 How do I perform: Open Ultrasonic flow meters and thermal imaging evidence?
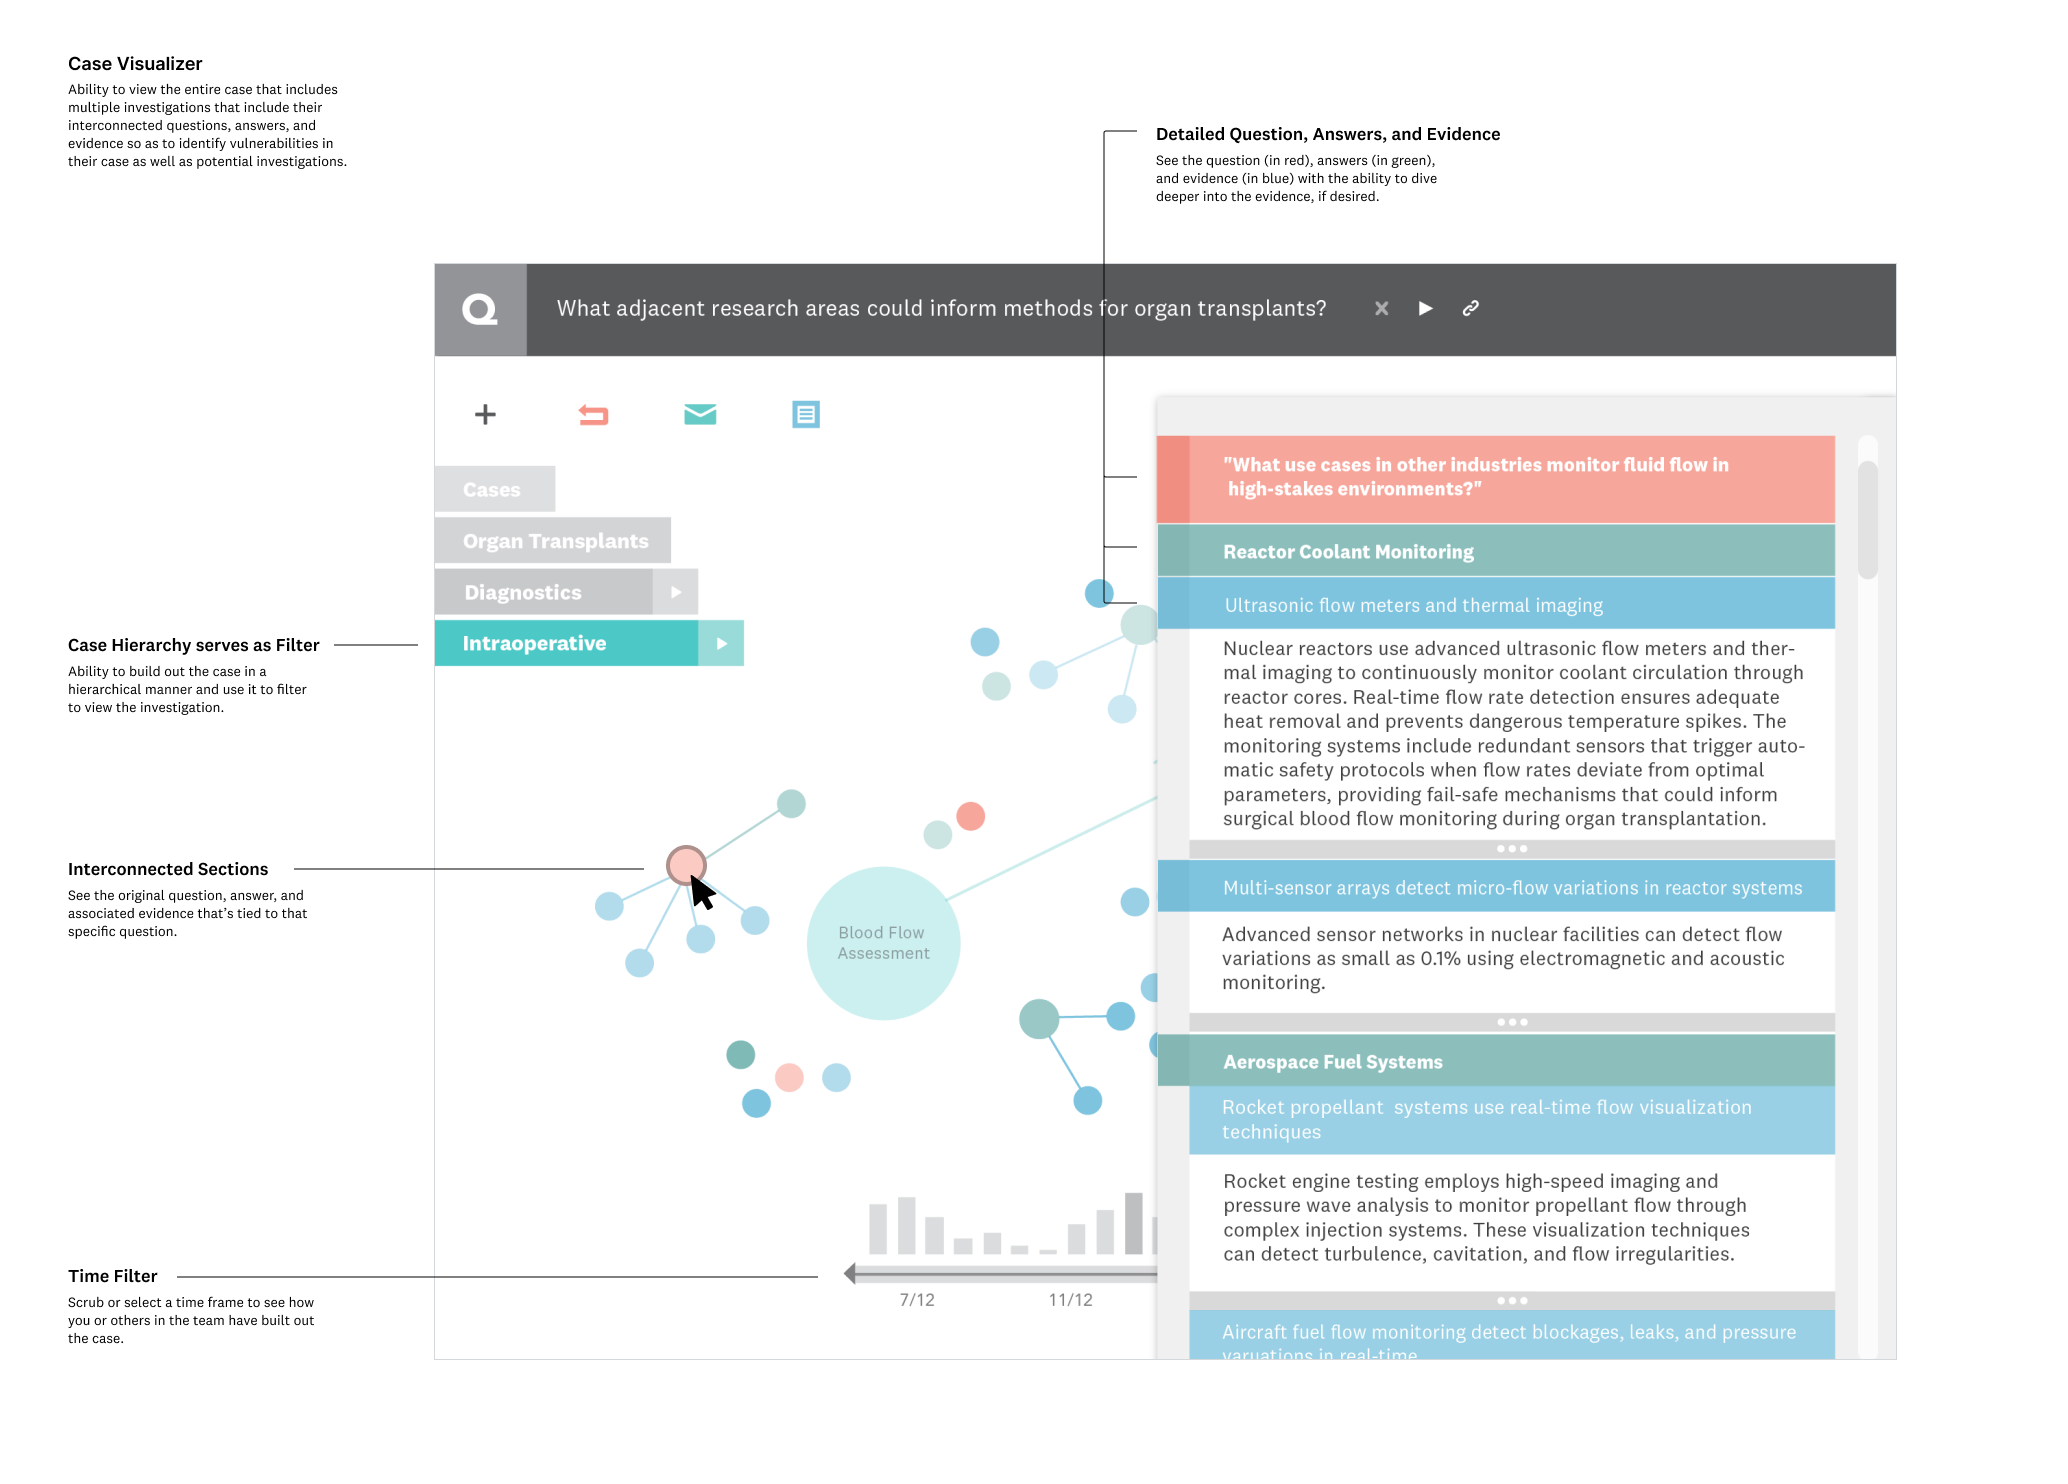coord(1496,605)
